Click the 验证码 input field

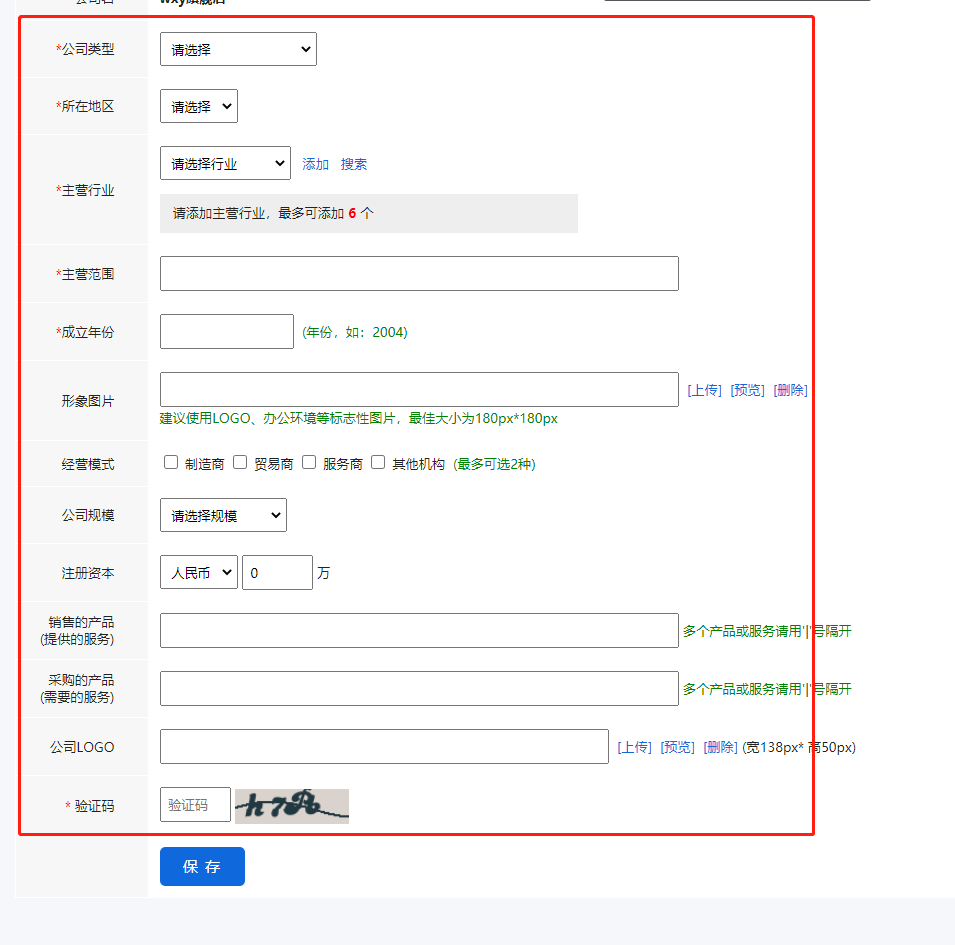195,805
